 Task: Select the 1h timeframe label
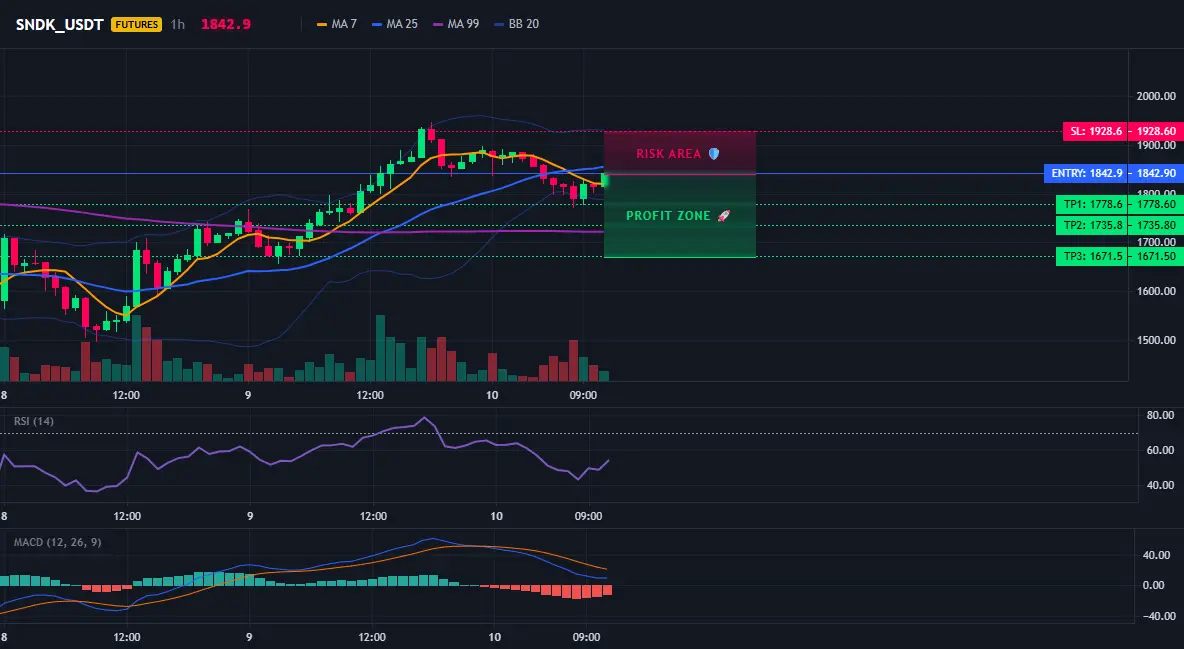177,24
